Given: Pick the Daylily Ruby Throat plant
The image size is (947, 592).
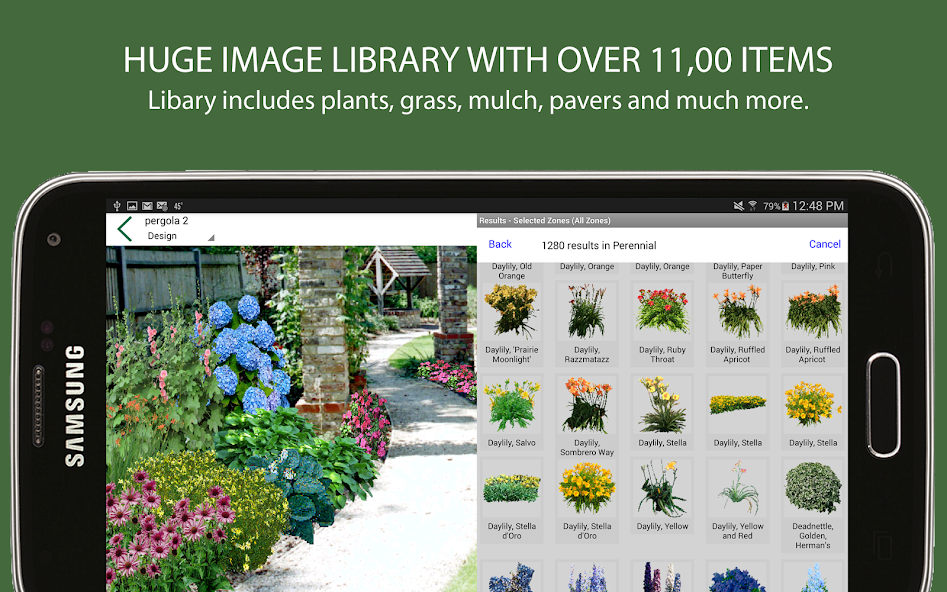Looking at the screenshot, I should click(x=662, y=310).
